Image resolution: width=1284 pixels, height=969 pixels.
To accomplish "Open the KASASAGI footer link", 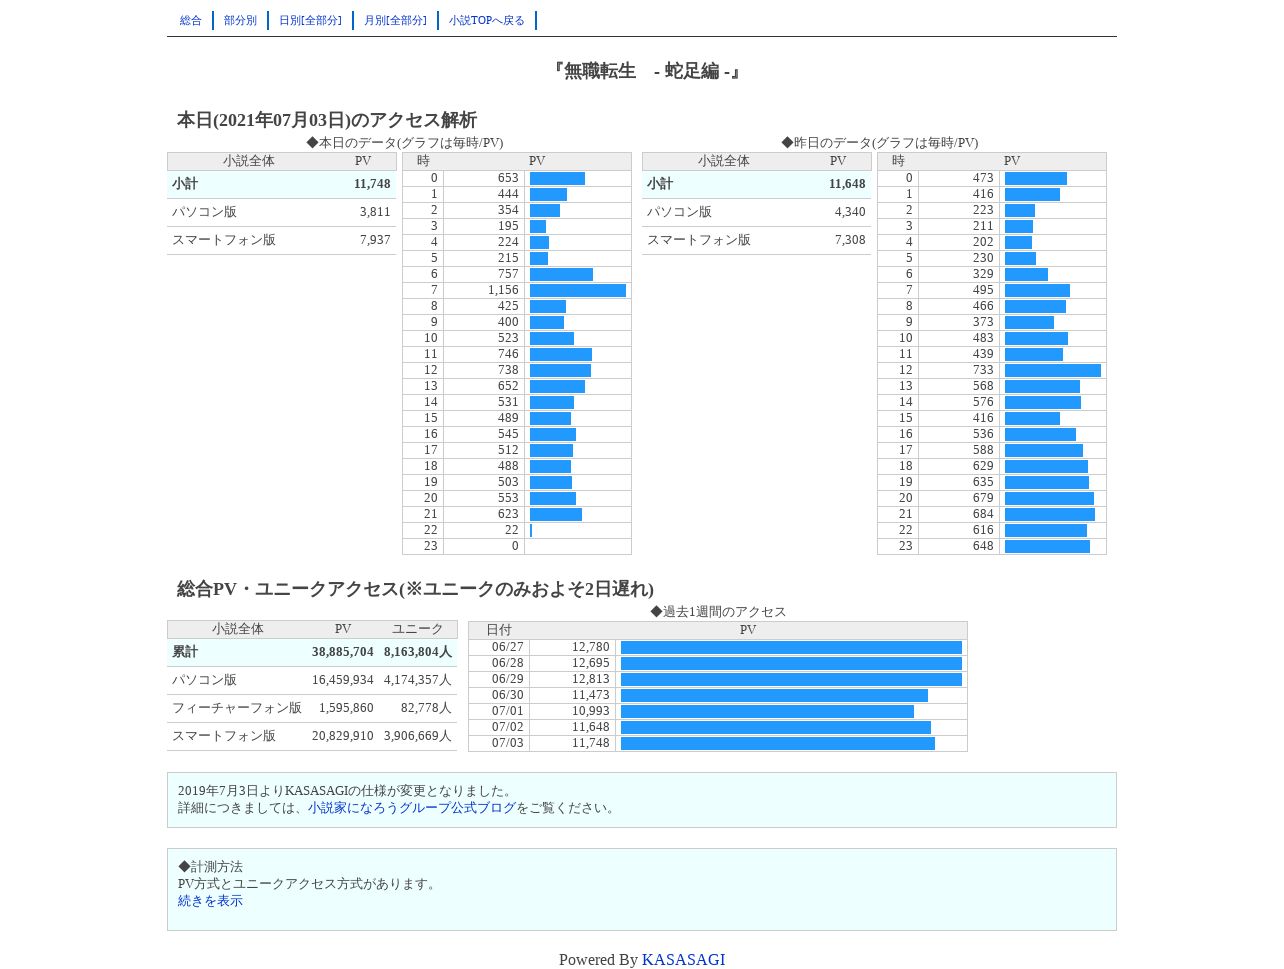I will [683, 960].
